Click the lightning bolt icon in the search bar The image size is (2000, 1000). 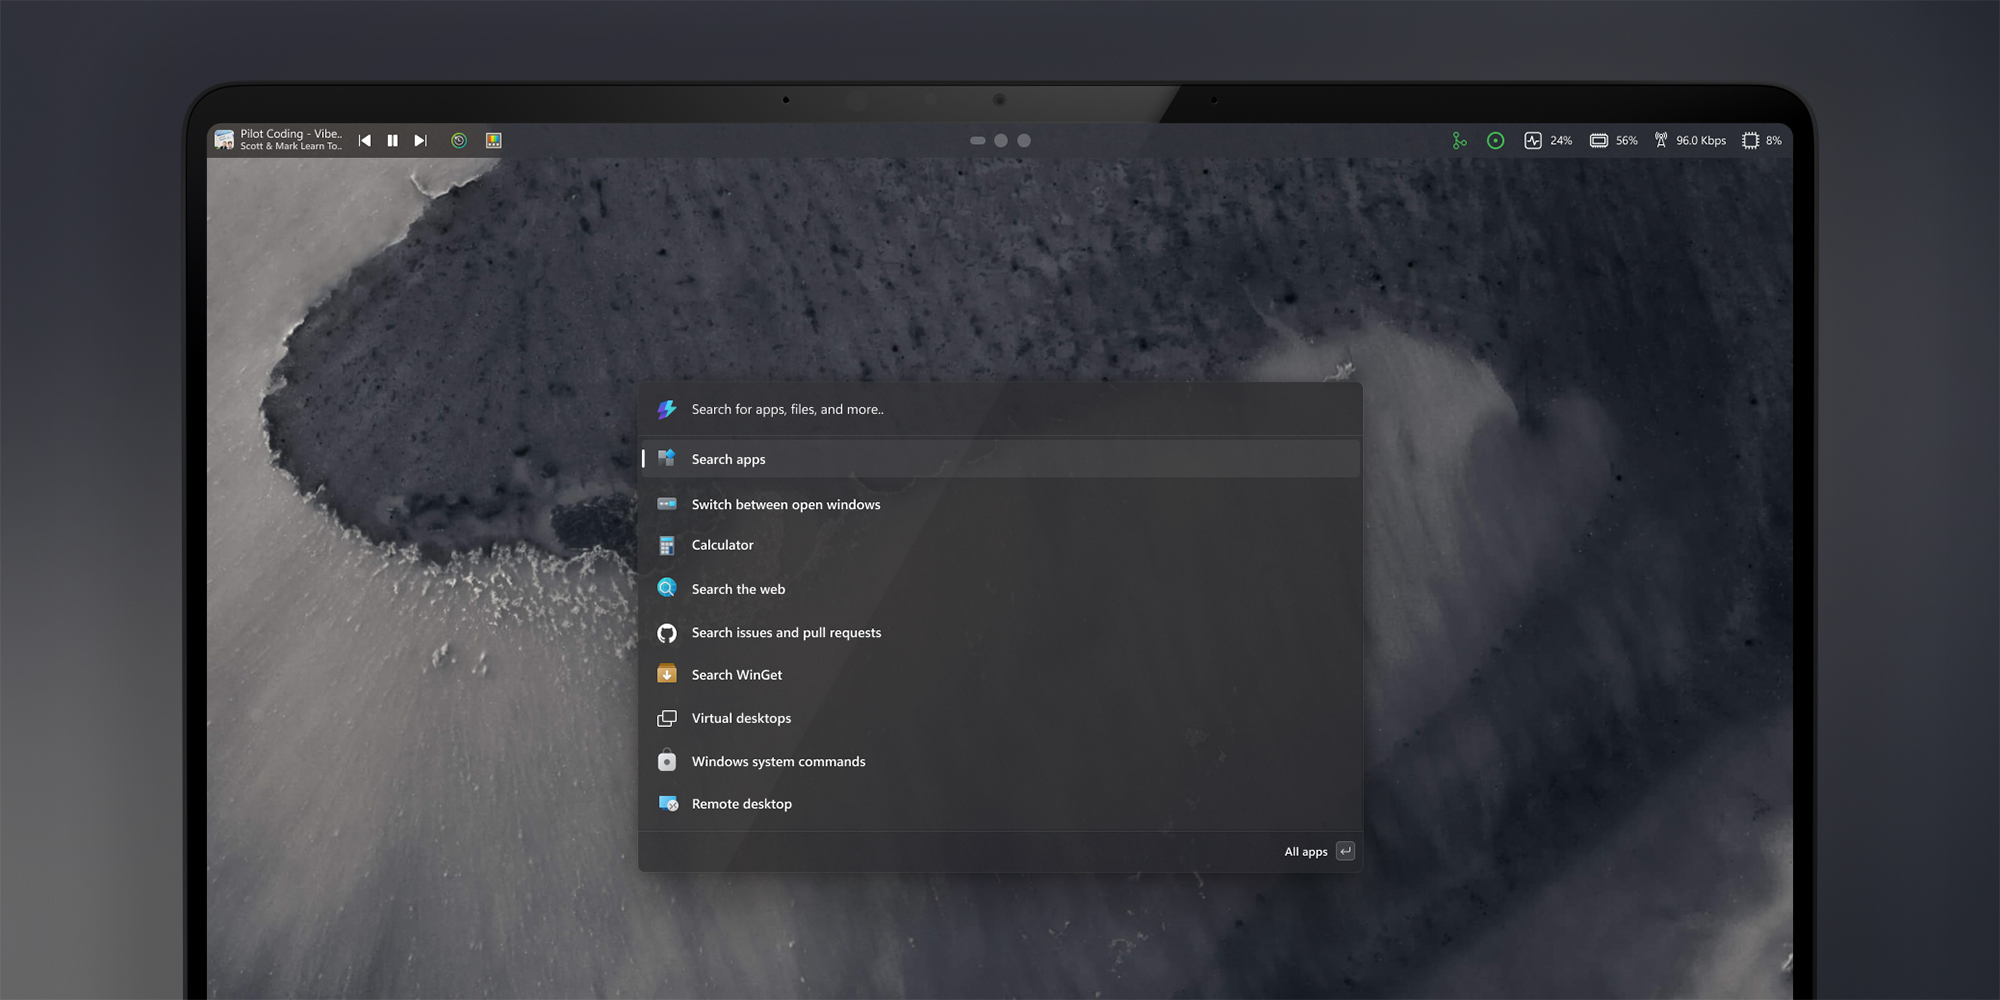(x=667, y=409)
